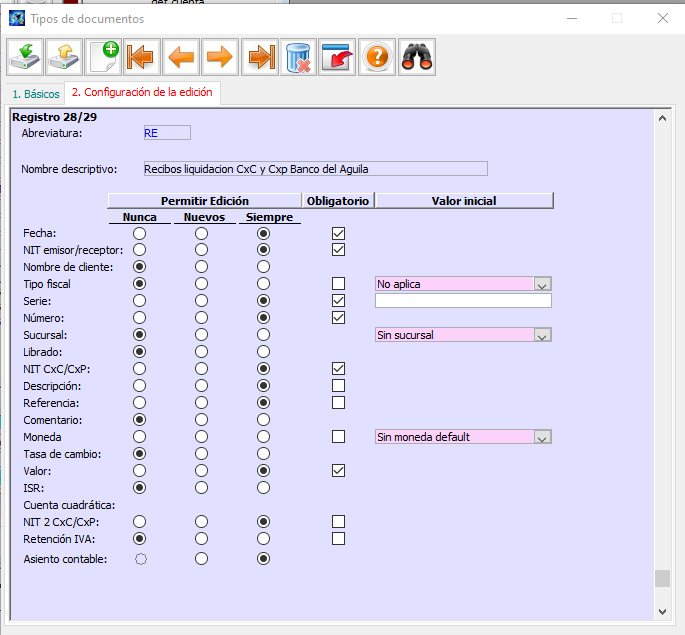
Task: Set Valor editing to Nuevos
Action: click(201, 471)
